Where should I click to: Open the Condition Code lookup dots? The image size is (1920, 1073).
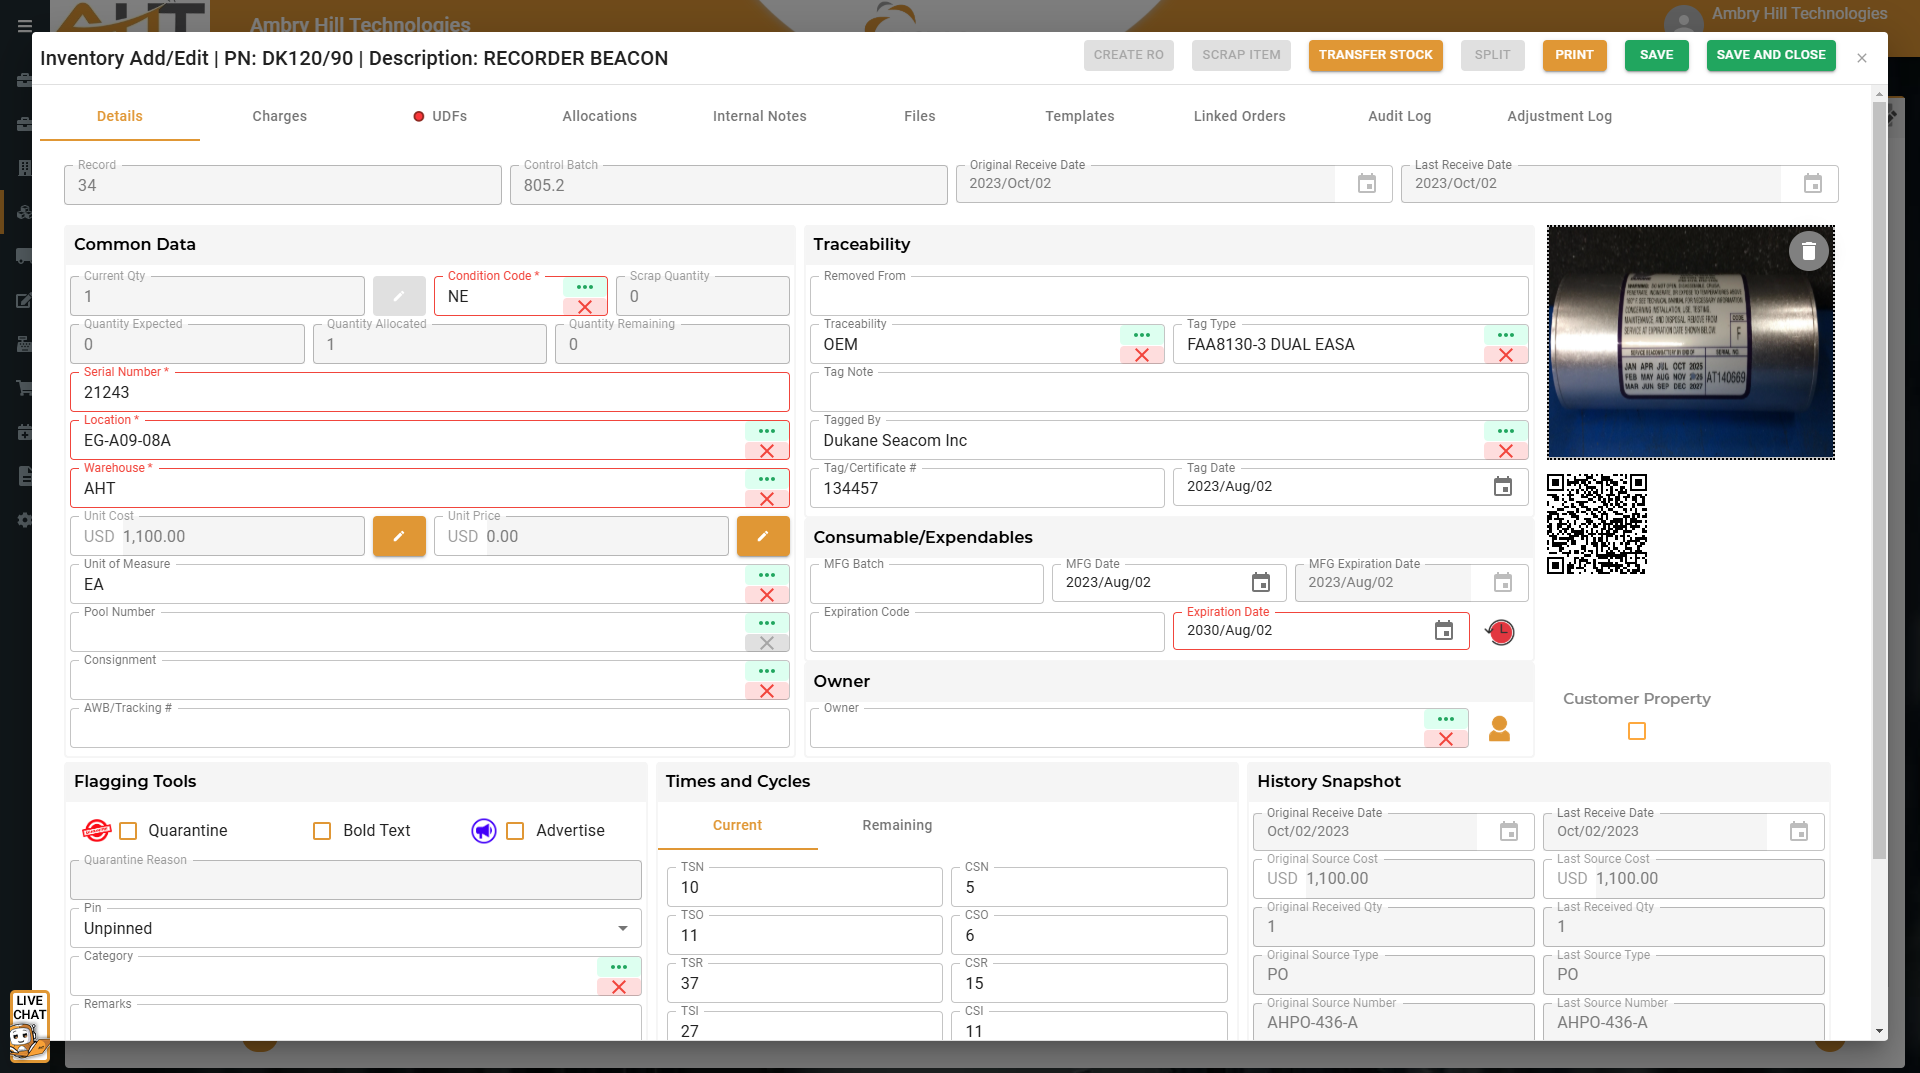coord(585,287)
